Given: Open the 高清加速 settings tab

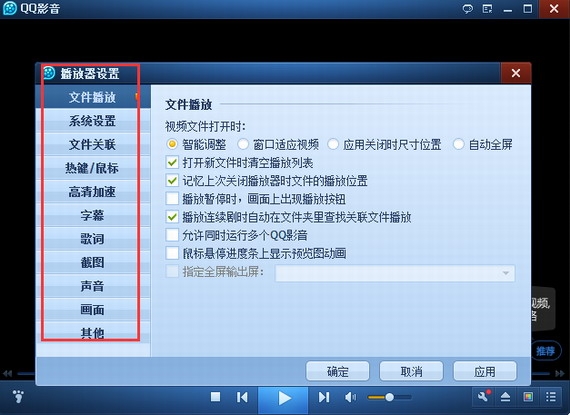Looking at the screenshot, I should [x=92, y=192].
